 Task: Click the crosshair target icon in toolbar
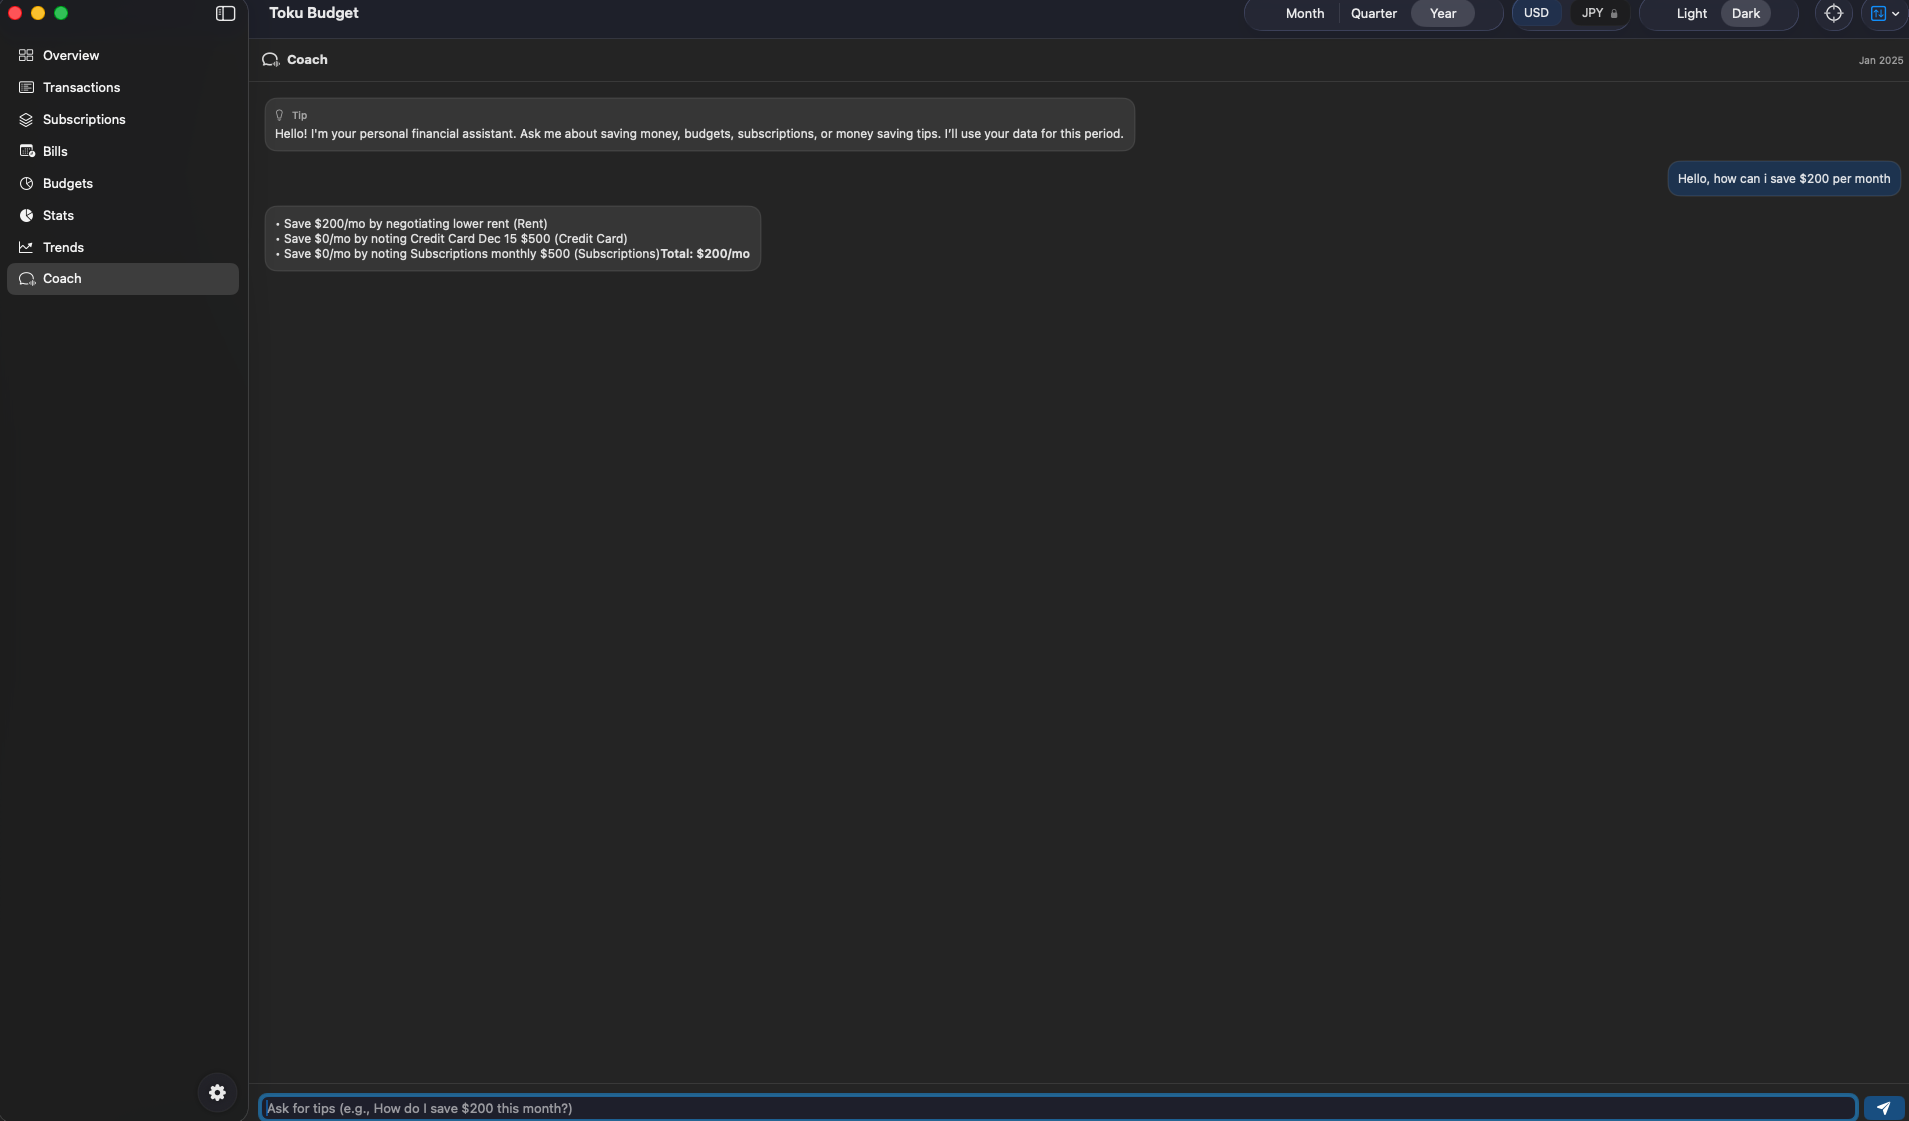click(x=1833, y=14)
